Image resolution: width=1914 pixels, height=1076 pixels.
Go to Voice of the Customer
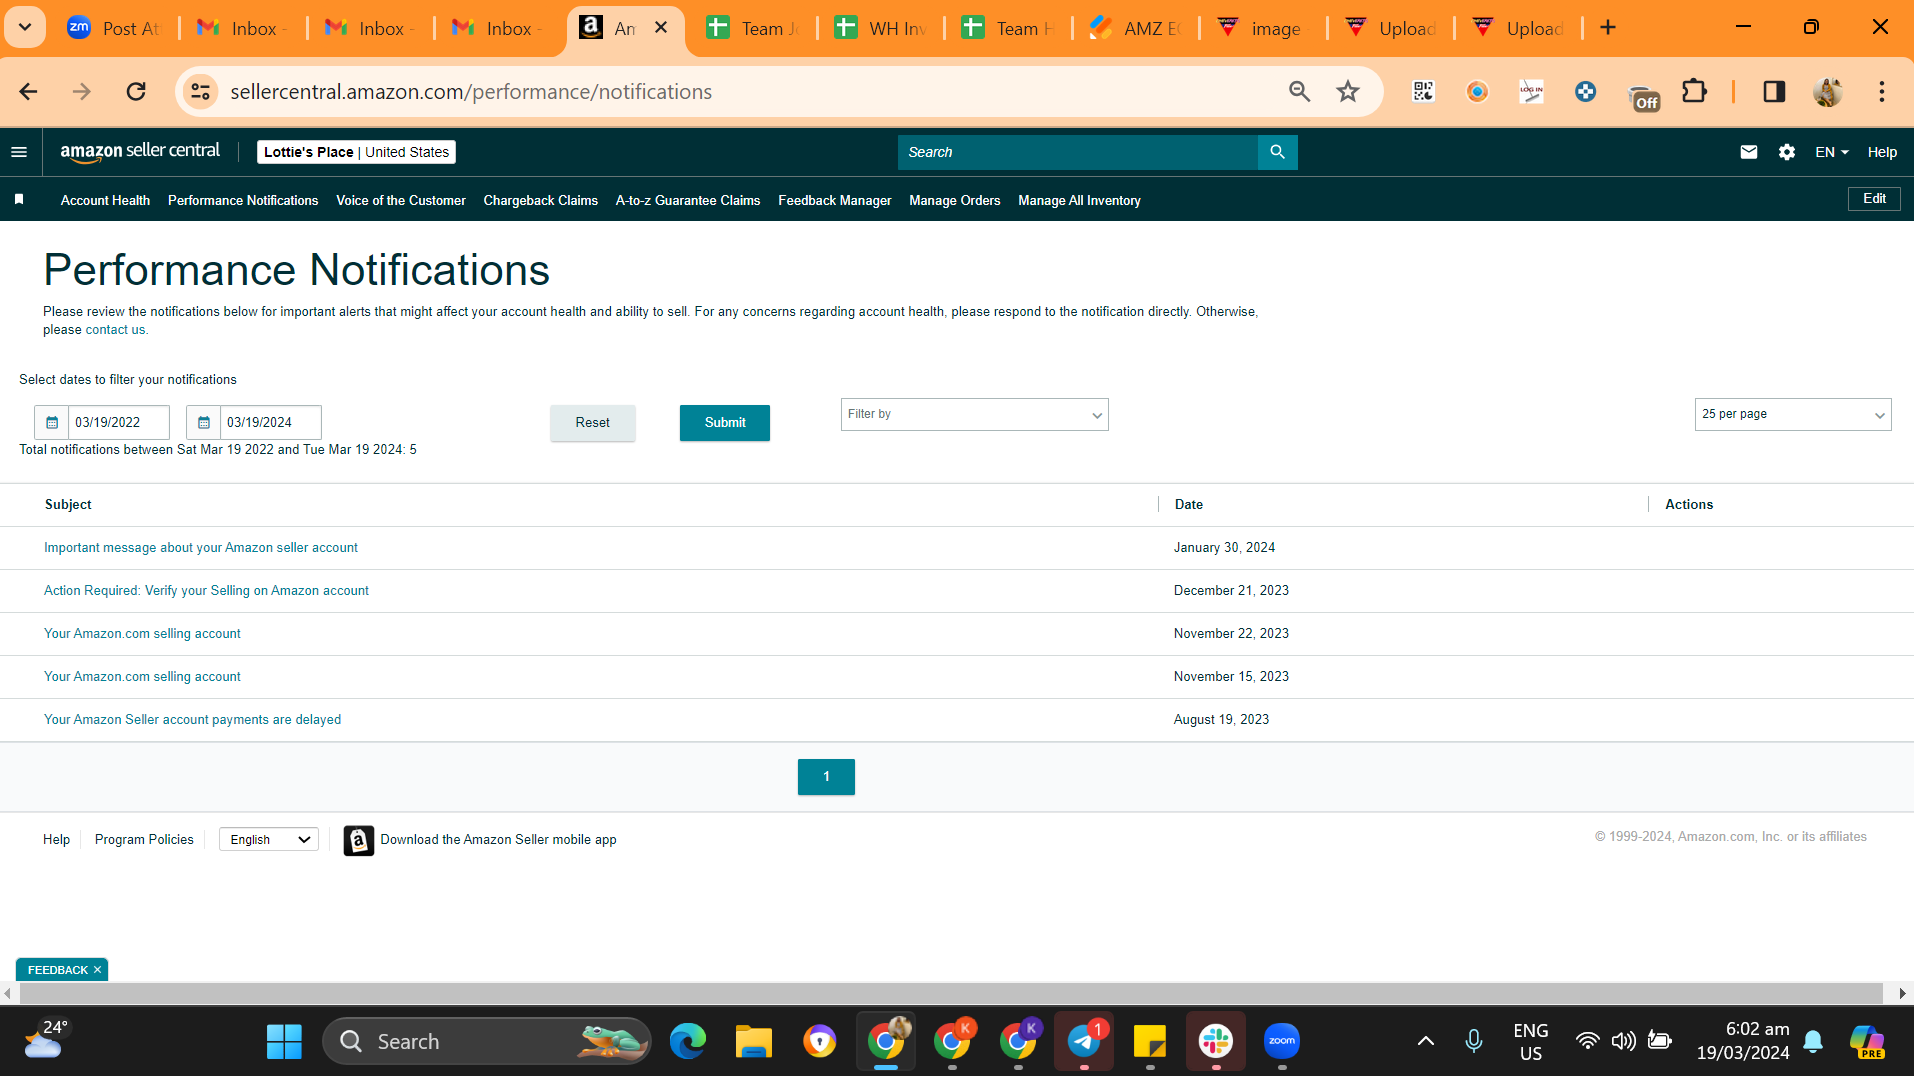(x=401, y=200)
